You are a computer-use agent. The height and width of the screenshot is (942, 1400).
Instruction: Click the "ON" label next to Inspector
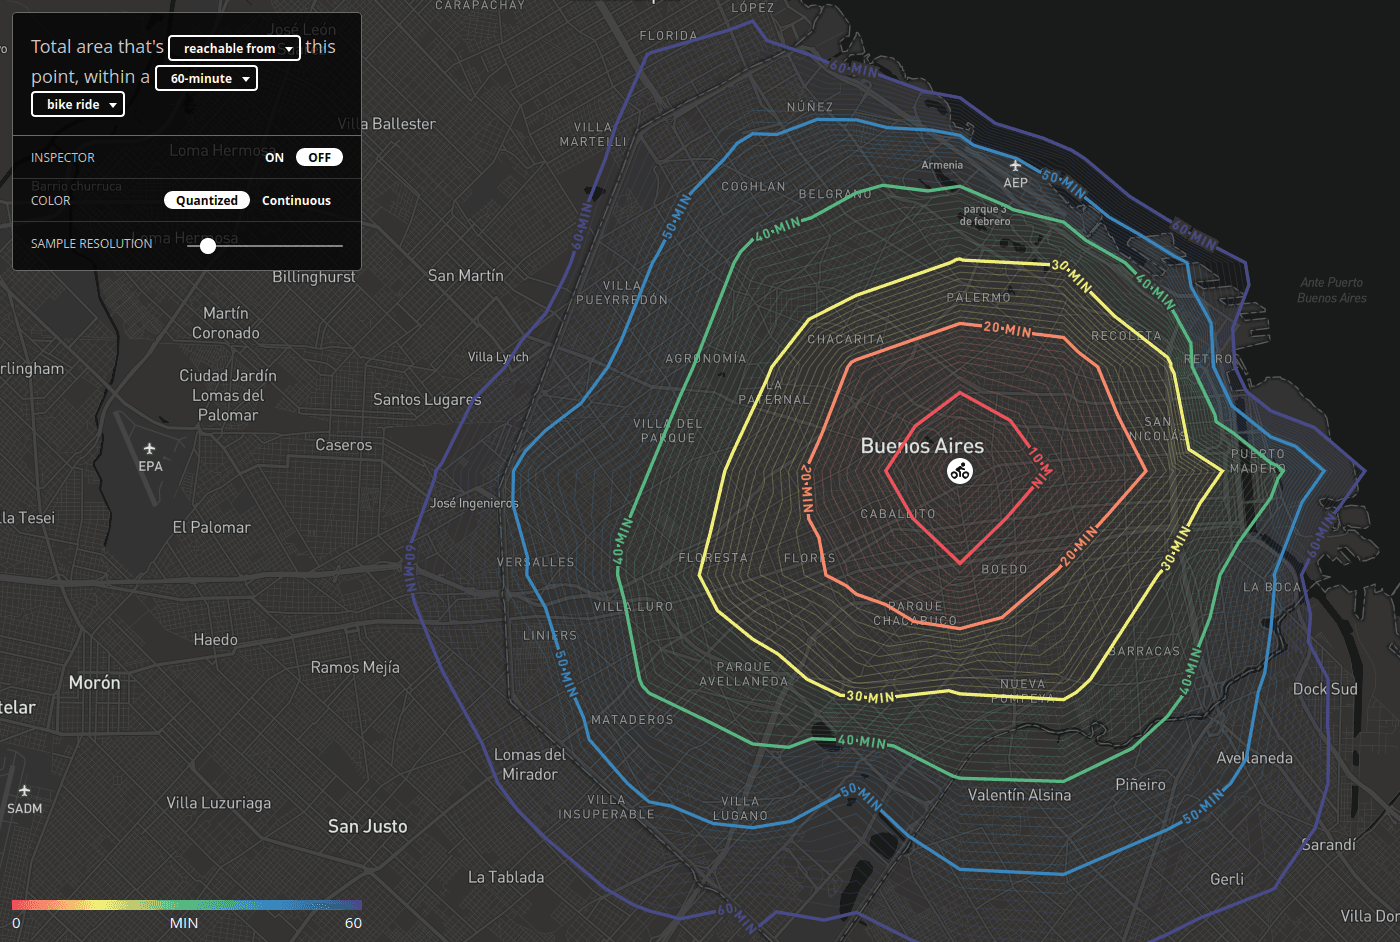(x=274, y=157)
